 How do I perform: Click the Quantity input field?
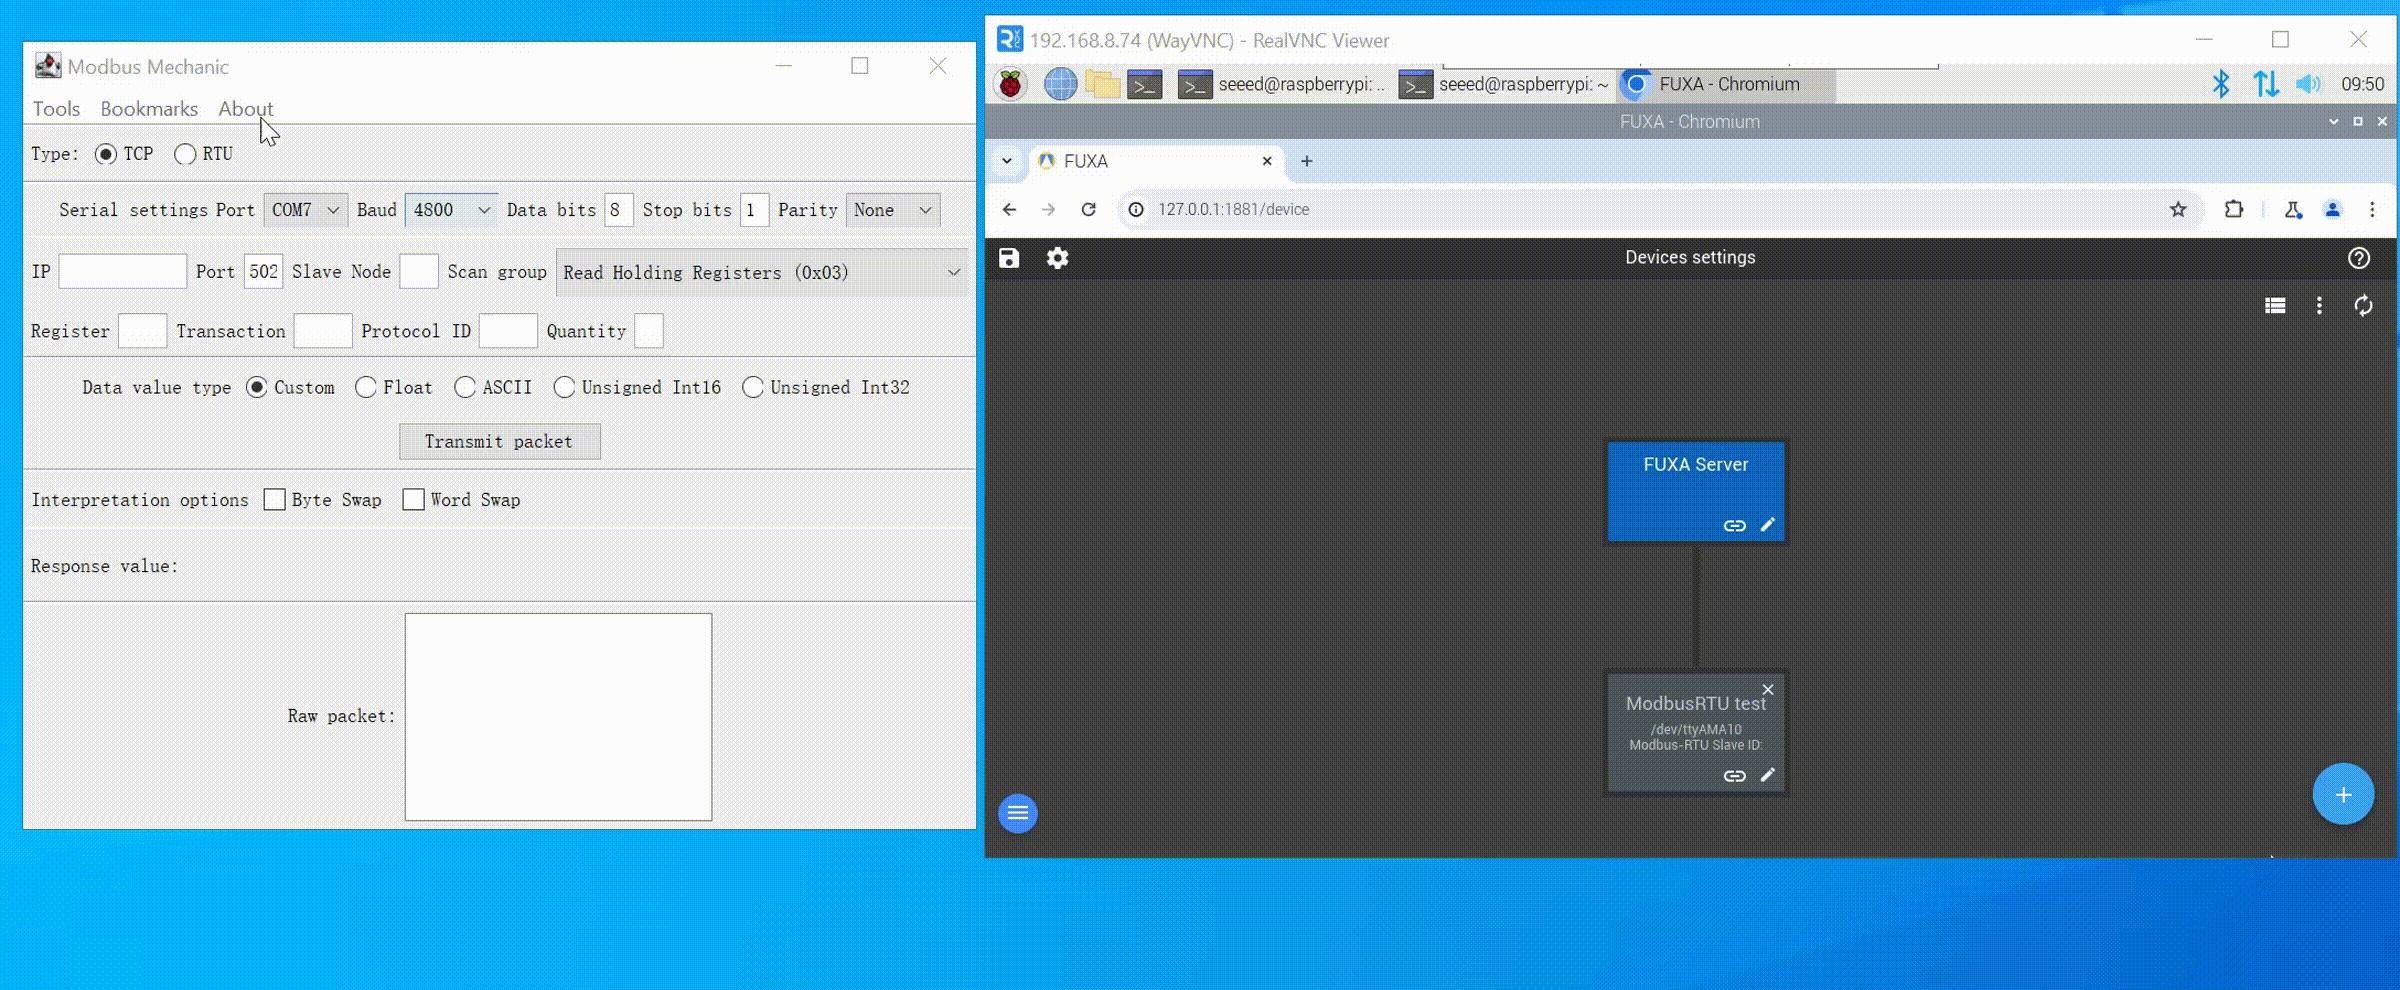tap(649, 331)
